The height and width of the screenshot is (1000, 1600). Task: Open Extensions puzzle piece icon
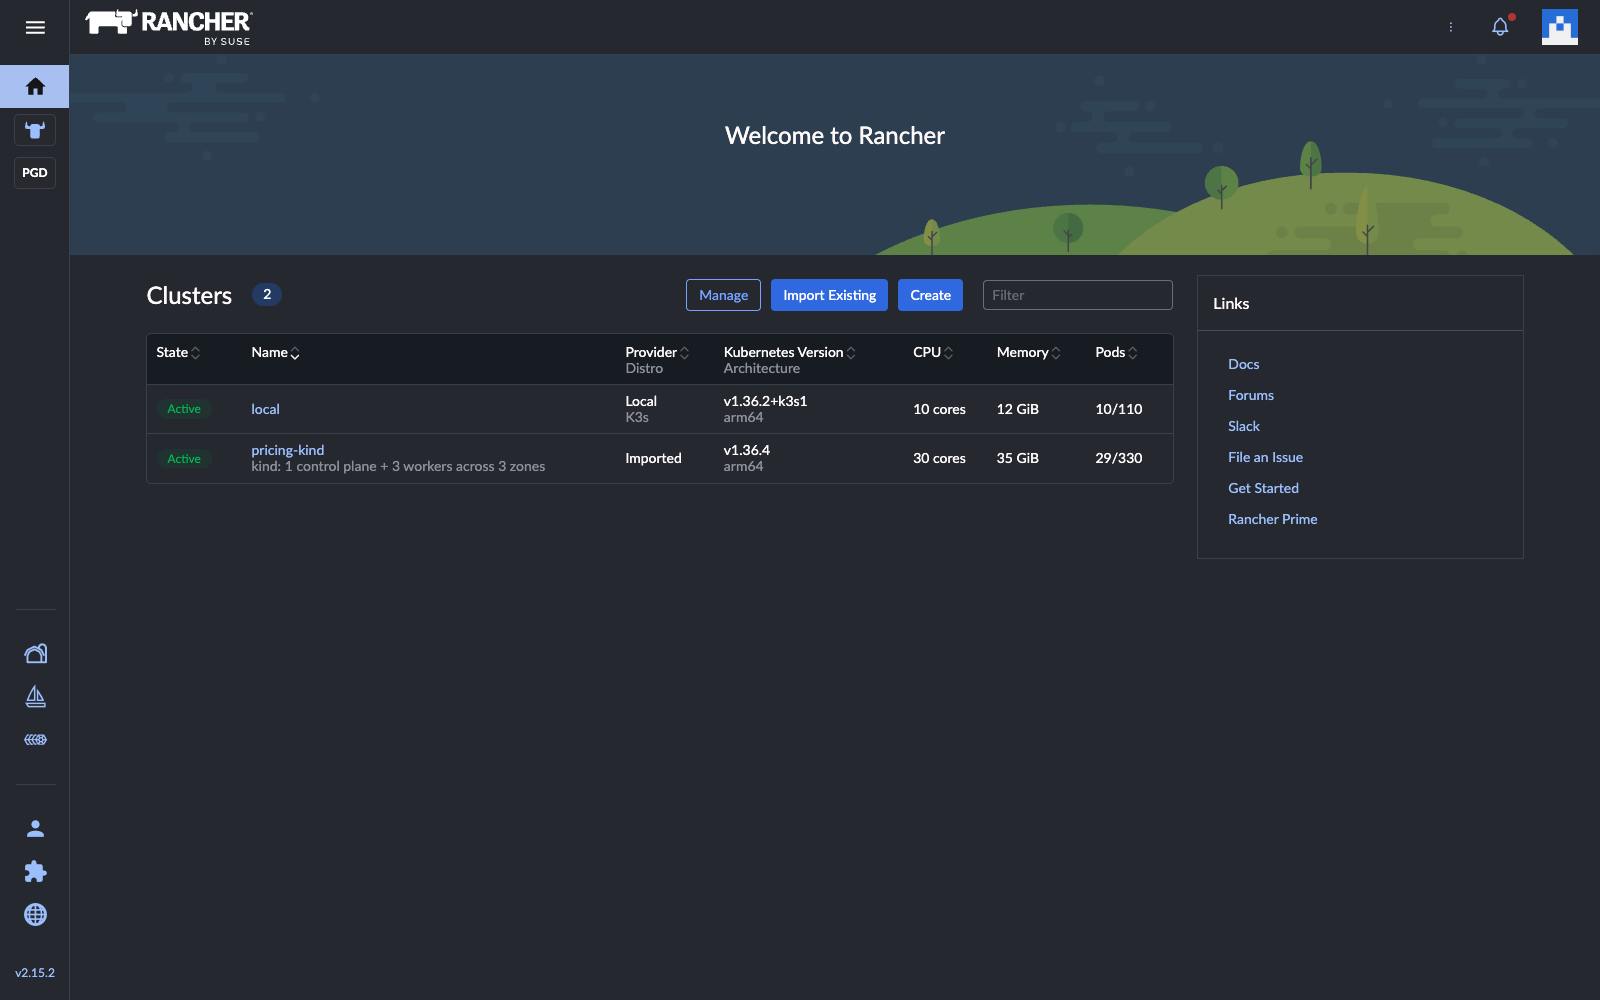(x=35, y=871)
